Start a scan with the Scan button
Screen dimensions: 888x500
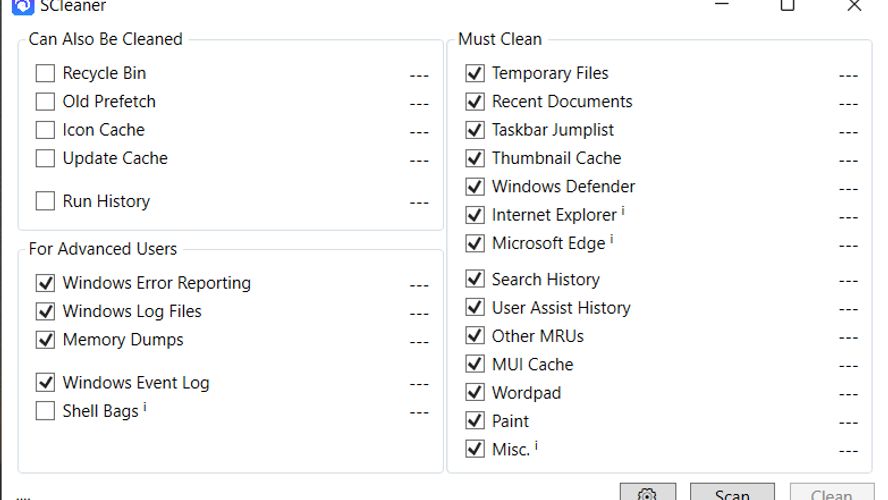point(732,492)
